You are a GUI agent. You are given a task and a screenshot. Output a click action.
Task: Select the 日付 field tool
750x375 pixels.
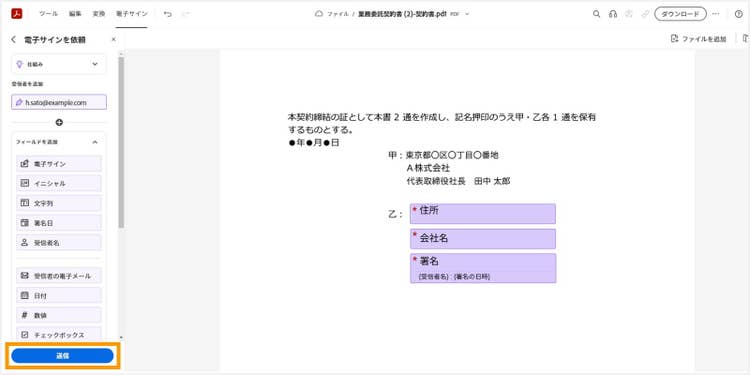[59, 296]
